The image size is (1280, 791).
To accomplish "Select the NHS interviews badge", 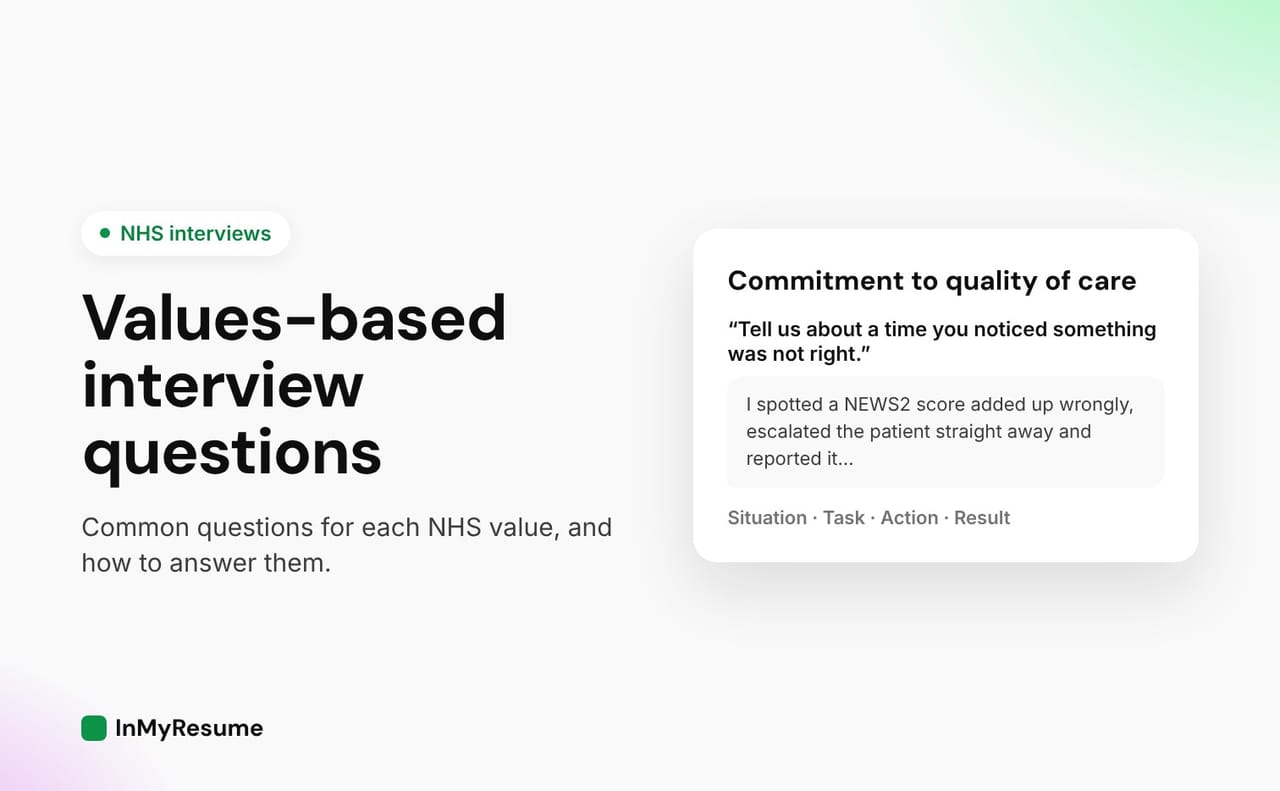I will pyautogui.click(x=186, y=233).
